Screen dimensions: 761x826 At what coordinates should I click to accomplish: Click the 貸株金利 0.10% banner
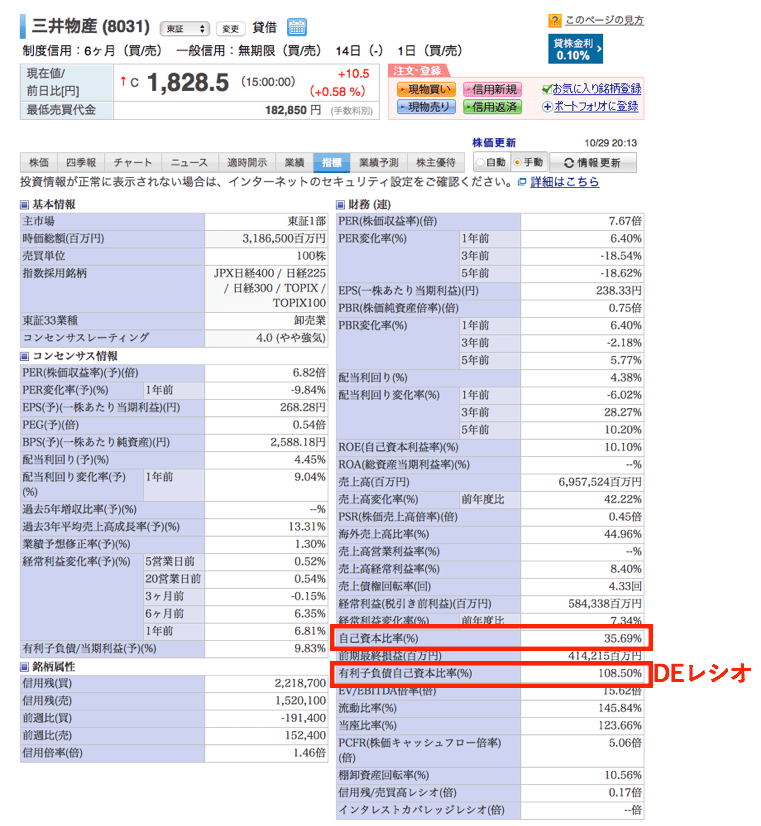click(x=575, y=49)
